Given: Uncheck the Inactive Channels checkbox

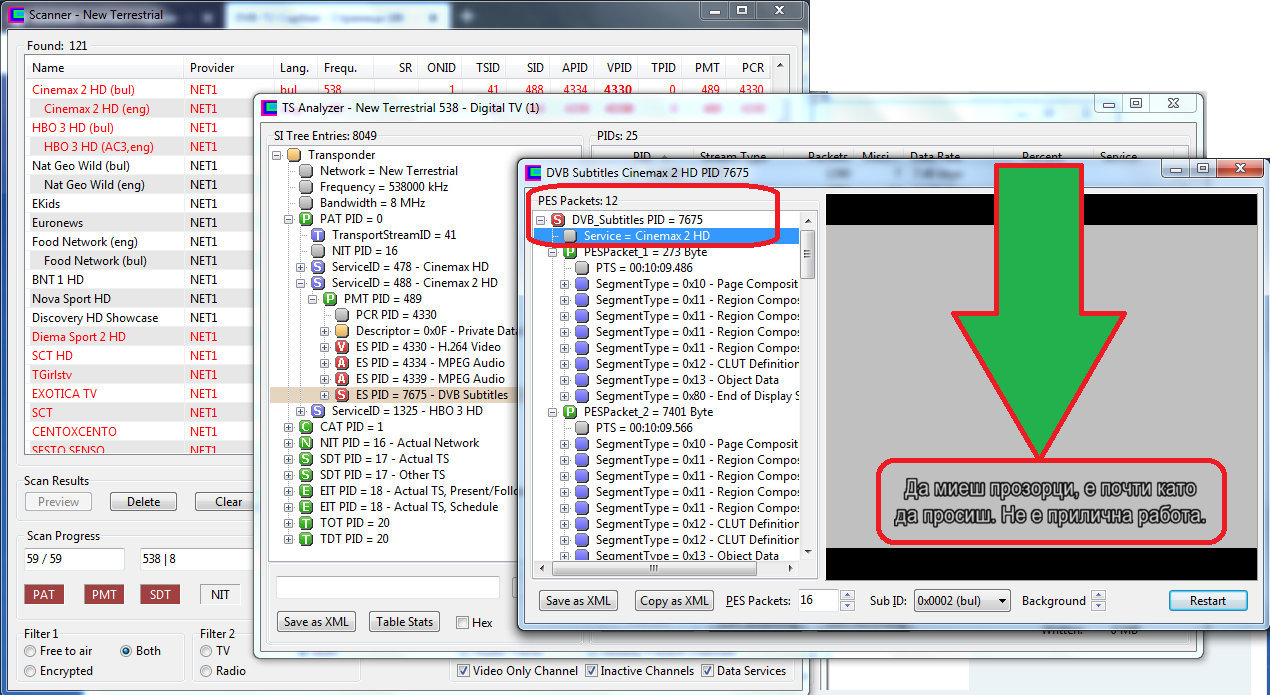Looking at the screenshot, I should (x=592, y=671).
